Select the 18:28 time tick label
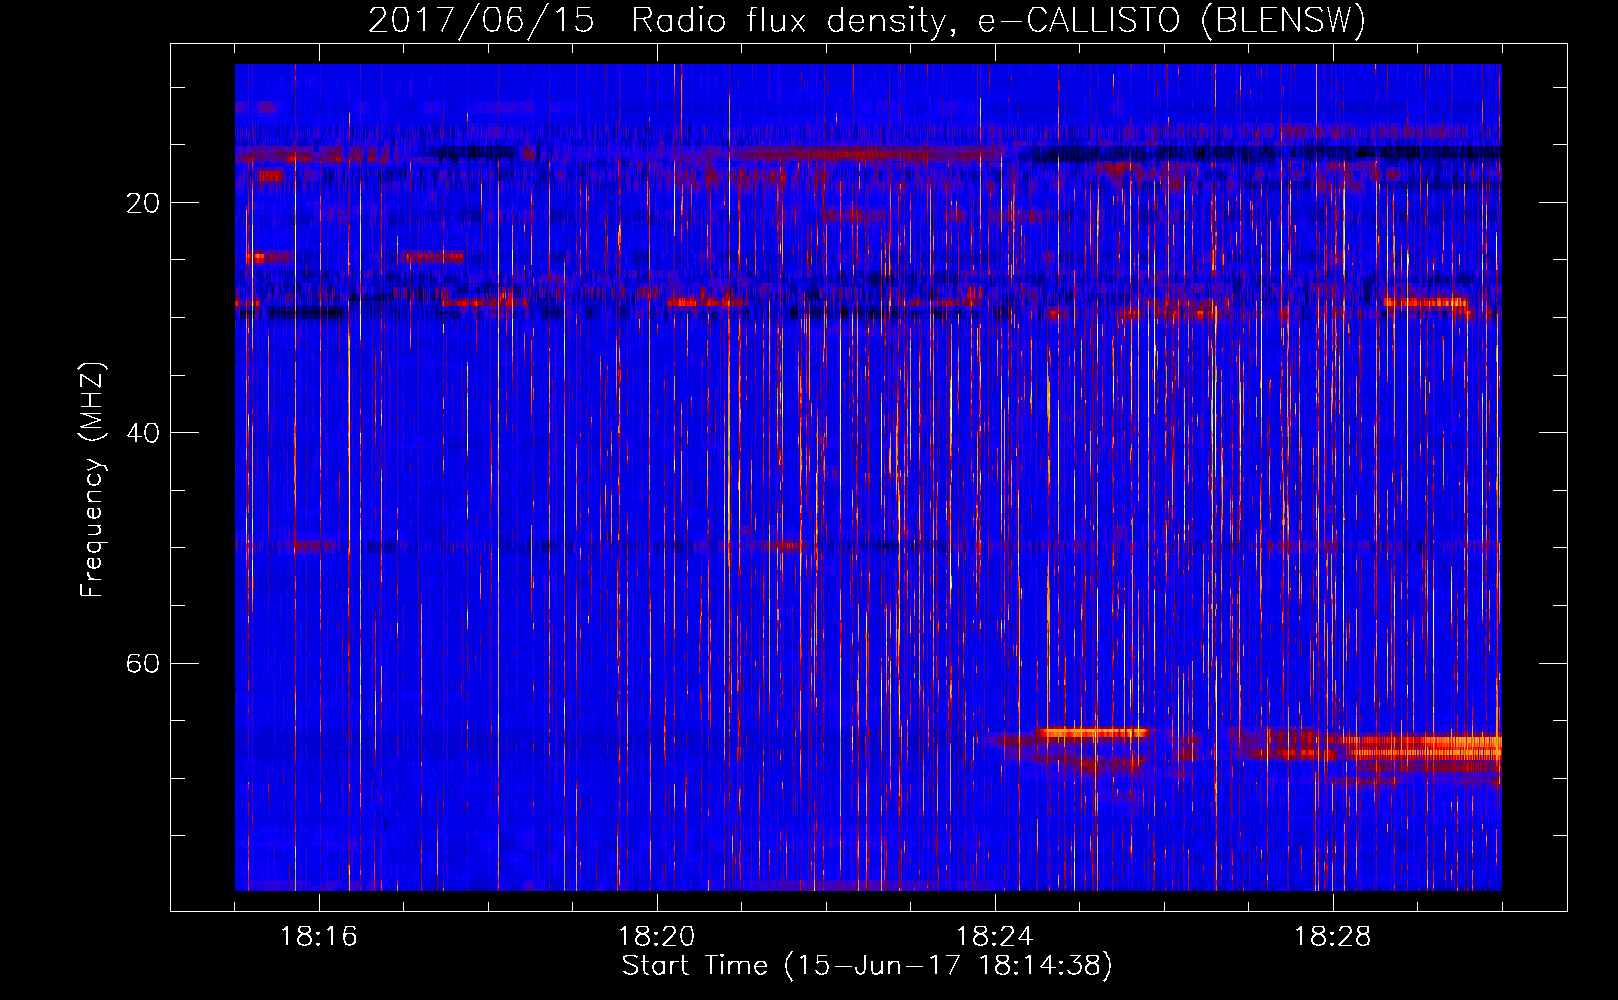Screen dimensions: 1618x1000 (1333, 937)
